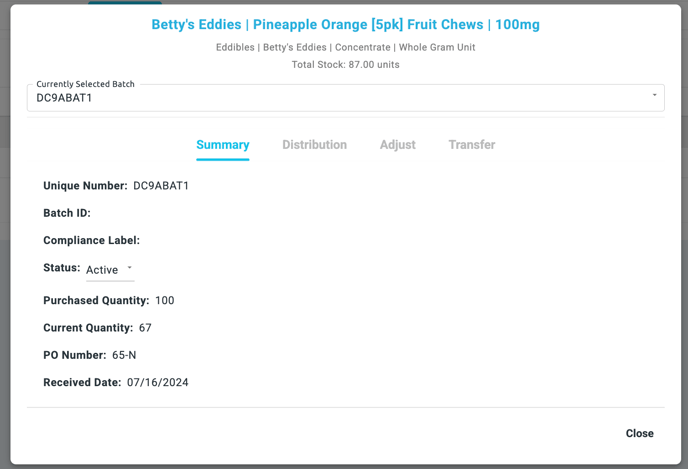This screenshot has height=469, width=688.
Task: Click the batch selector caret arrow
Action: click(x=655, y=96)
